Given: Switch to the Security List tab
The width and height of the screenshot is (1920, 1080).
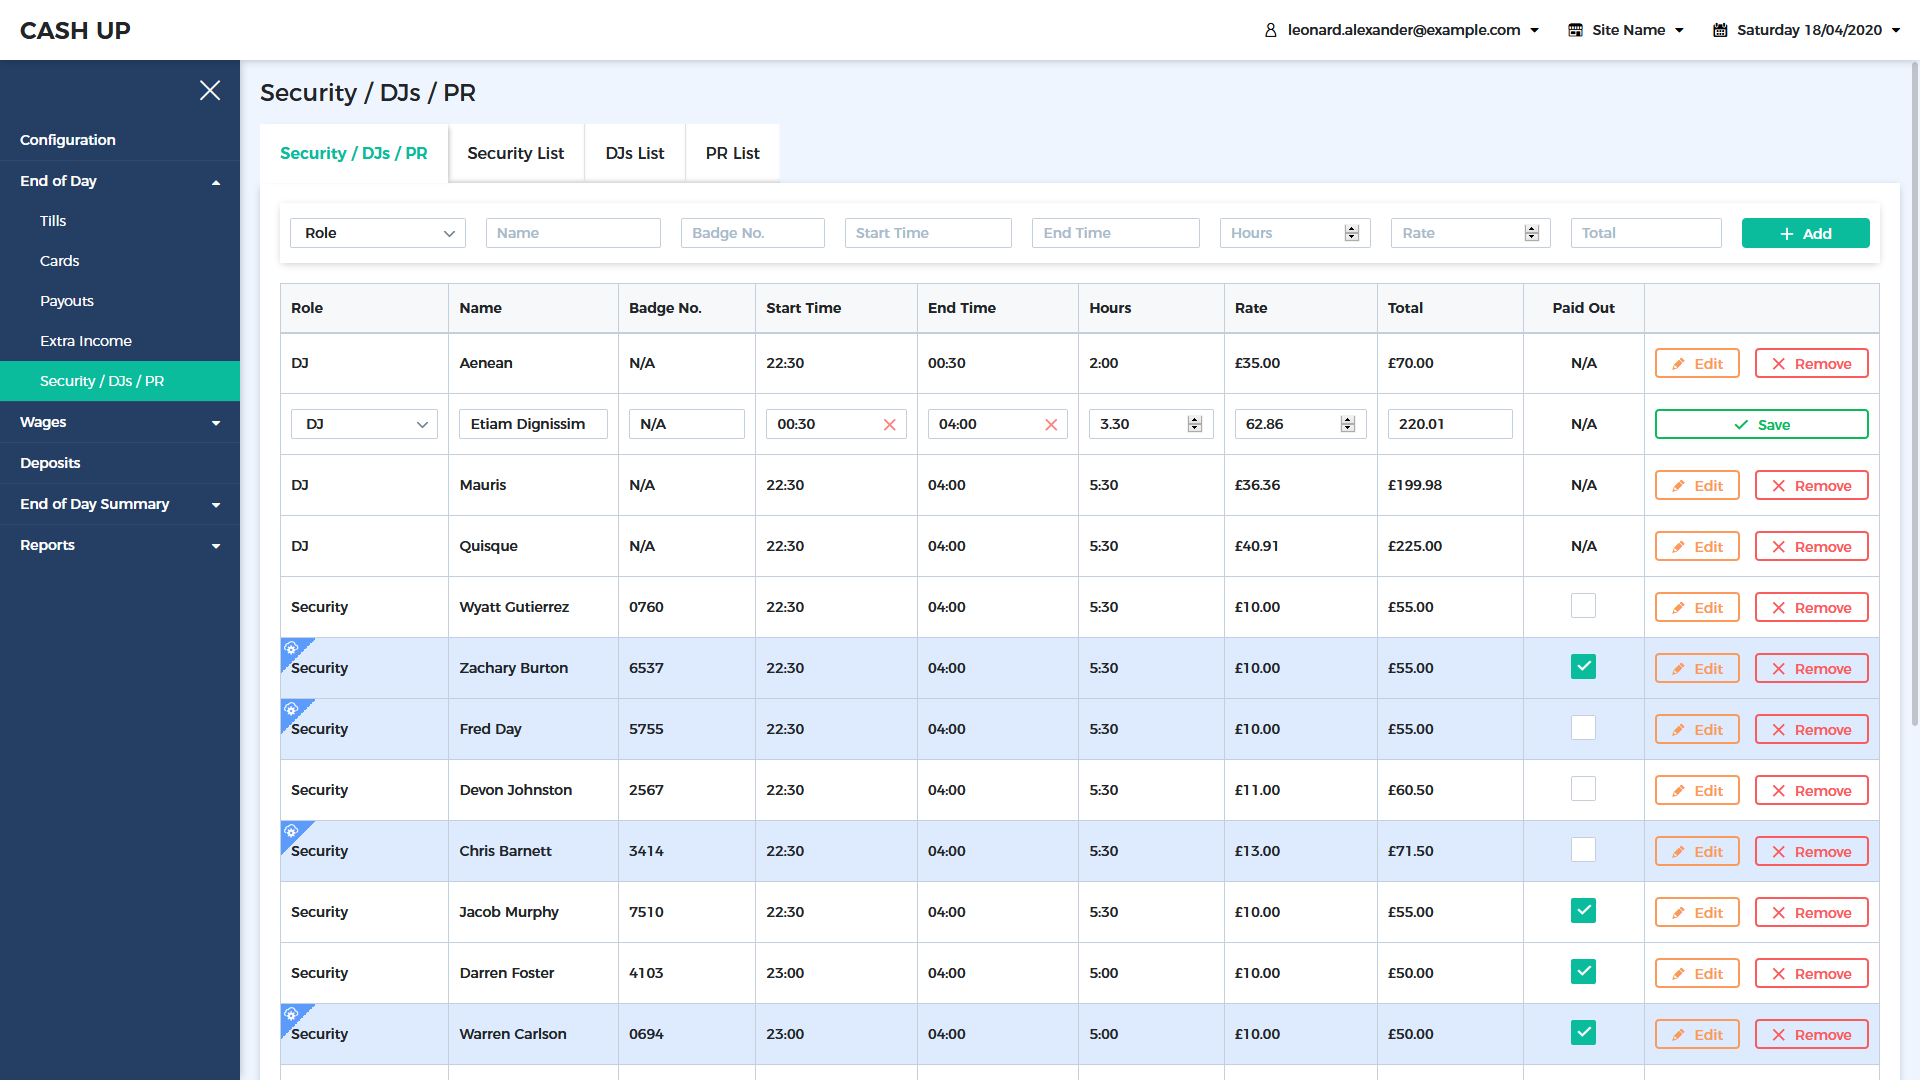Looking at the screenshot, I should [516, 153].
